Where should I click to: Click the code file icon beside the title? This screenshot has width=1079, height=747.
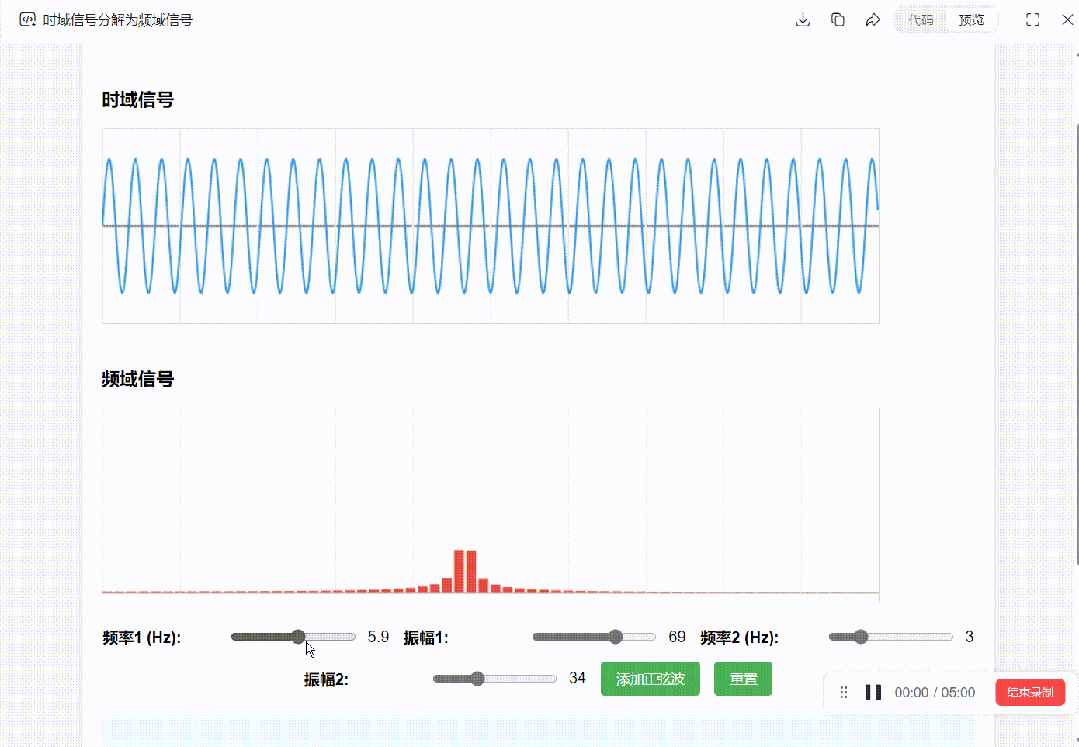tap(28, 20)
